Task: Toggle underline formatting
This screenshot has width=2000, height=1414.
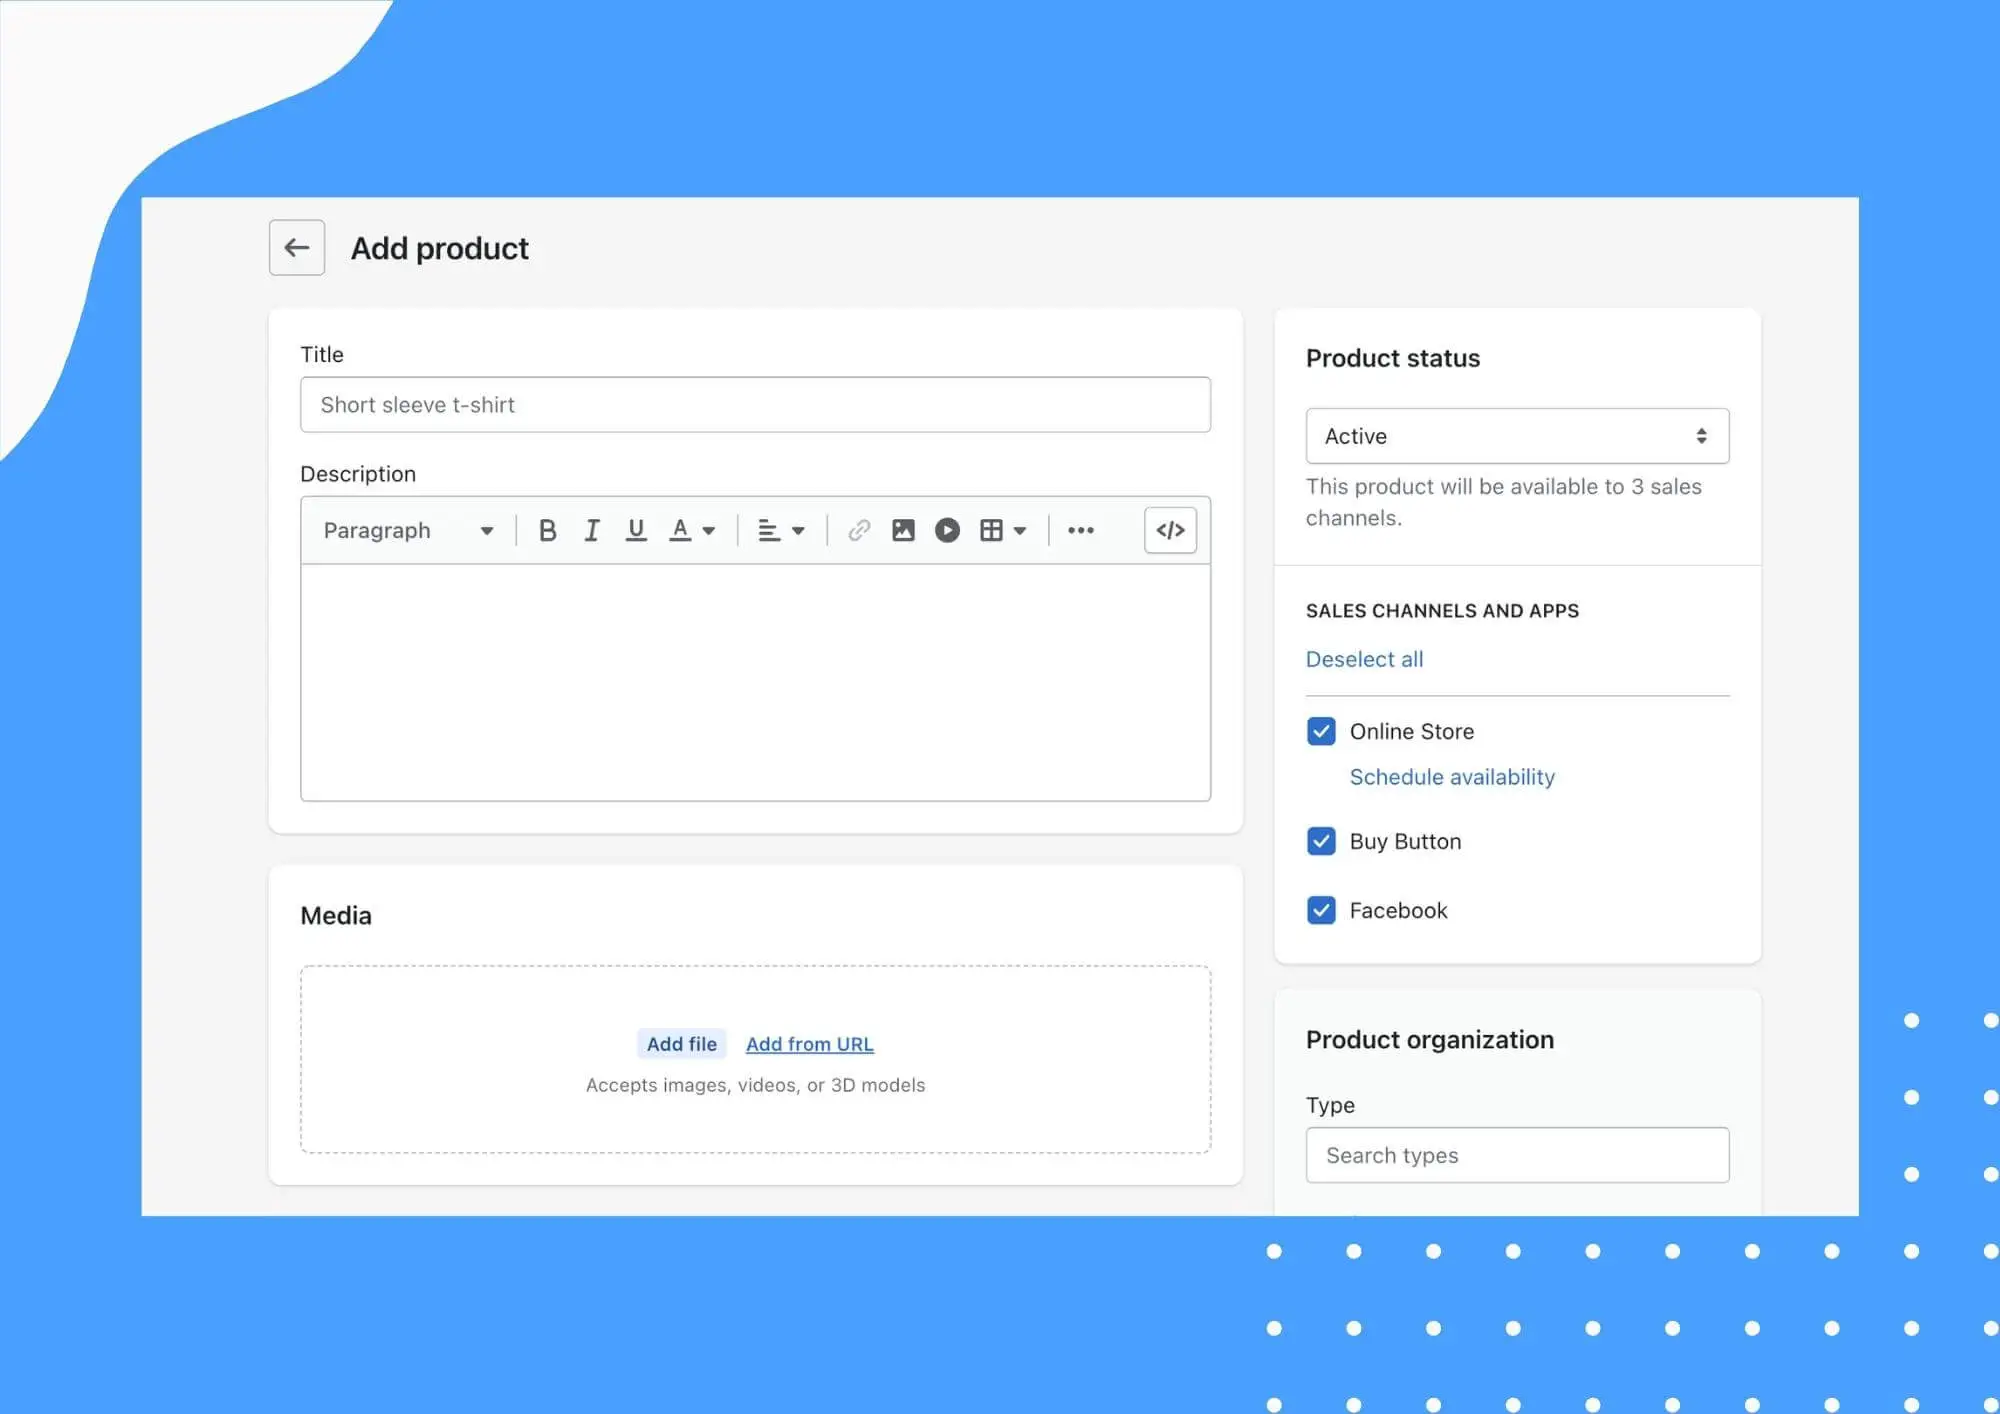Action: [635, 530]
